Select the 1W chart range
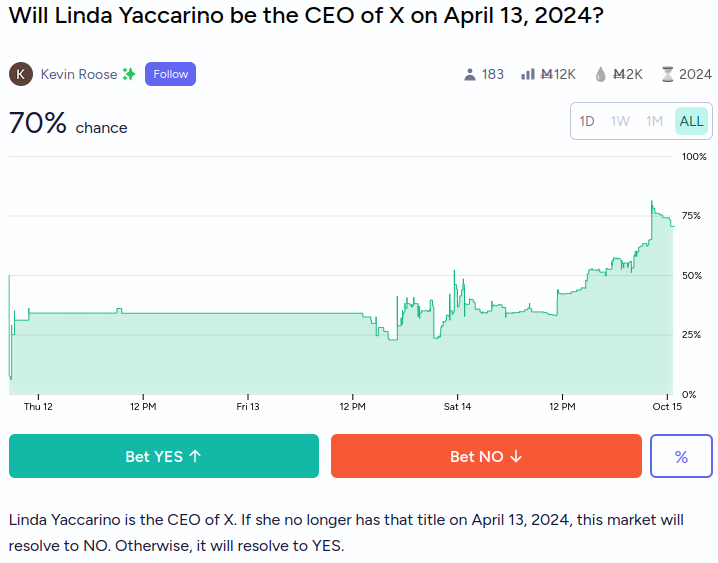 pyautogui.click(x=620, y=121)
